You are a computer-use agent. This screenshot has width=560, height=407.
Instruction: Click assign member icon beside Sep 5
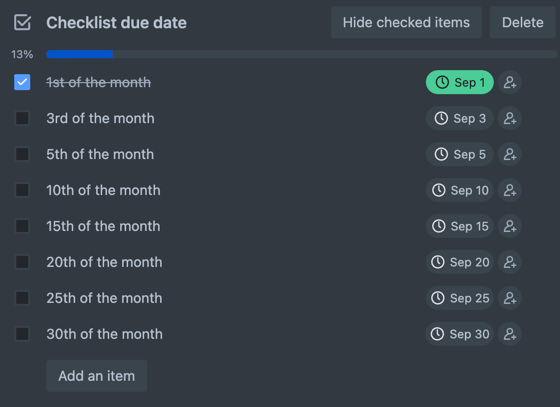click(x=510, y=154)
